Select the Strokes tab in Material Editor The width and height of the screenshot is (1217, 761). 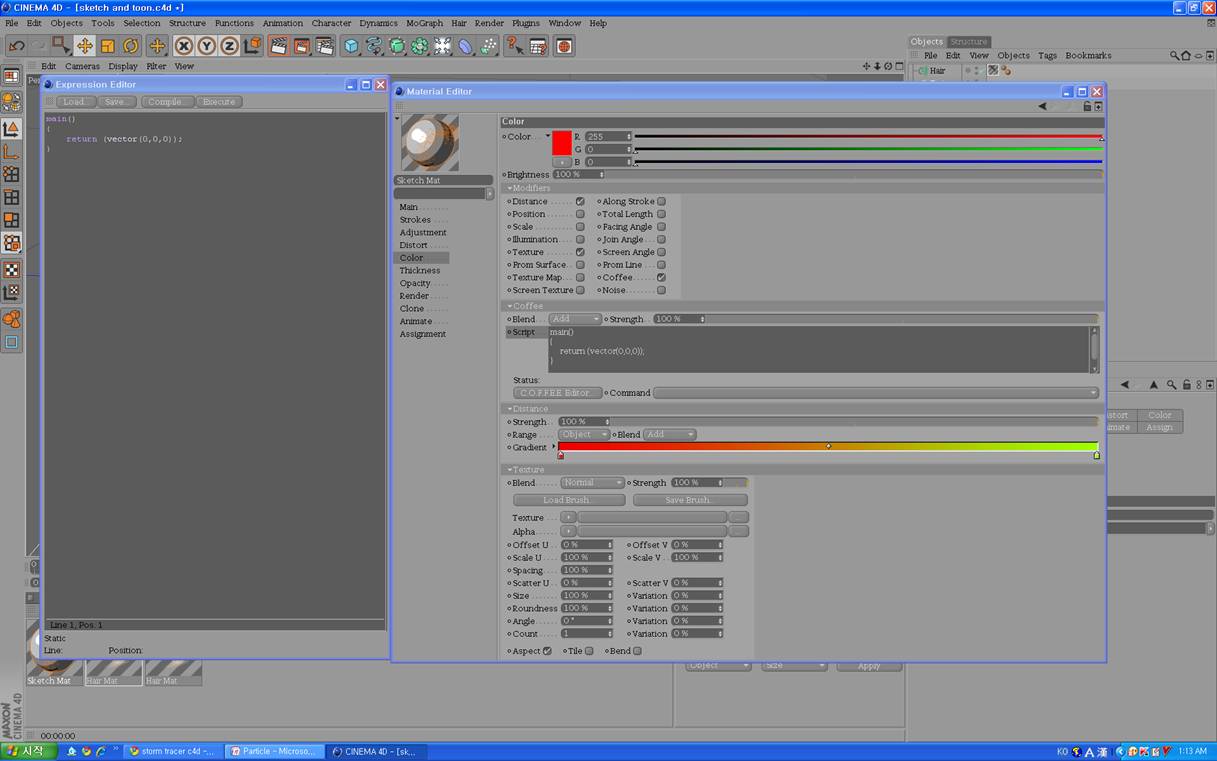point(415,220)
